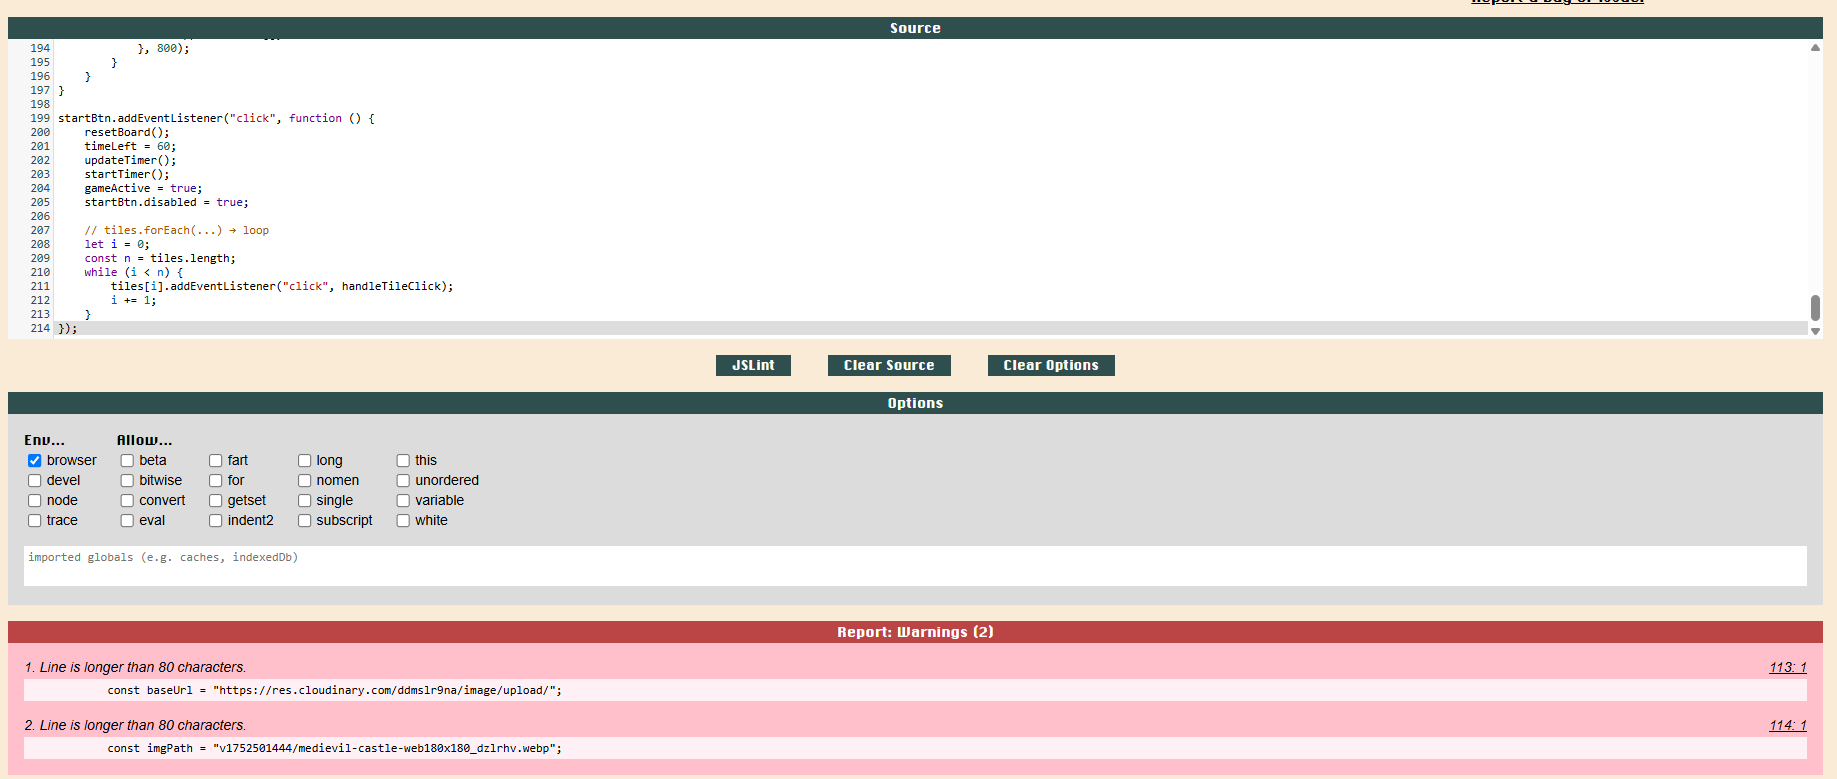1837x779 pixels.
Task: Click the 'while (i < n) {' line
Action: tap(134, 272)
